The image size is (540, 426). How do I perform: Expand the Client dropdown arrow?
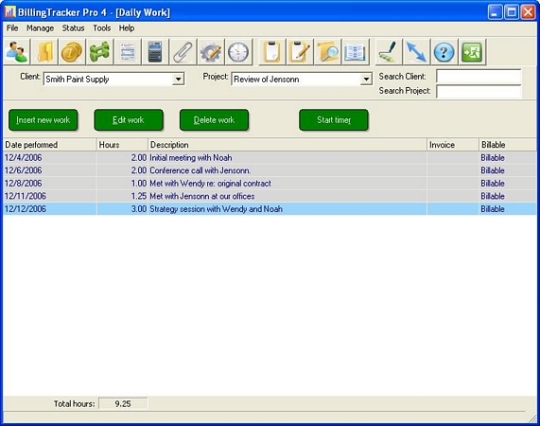click(178, 79)
